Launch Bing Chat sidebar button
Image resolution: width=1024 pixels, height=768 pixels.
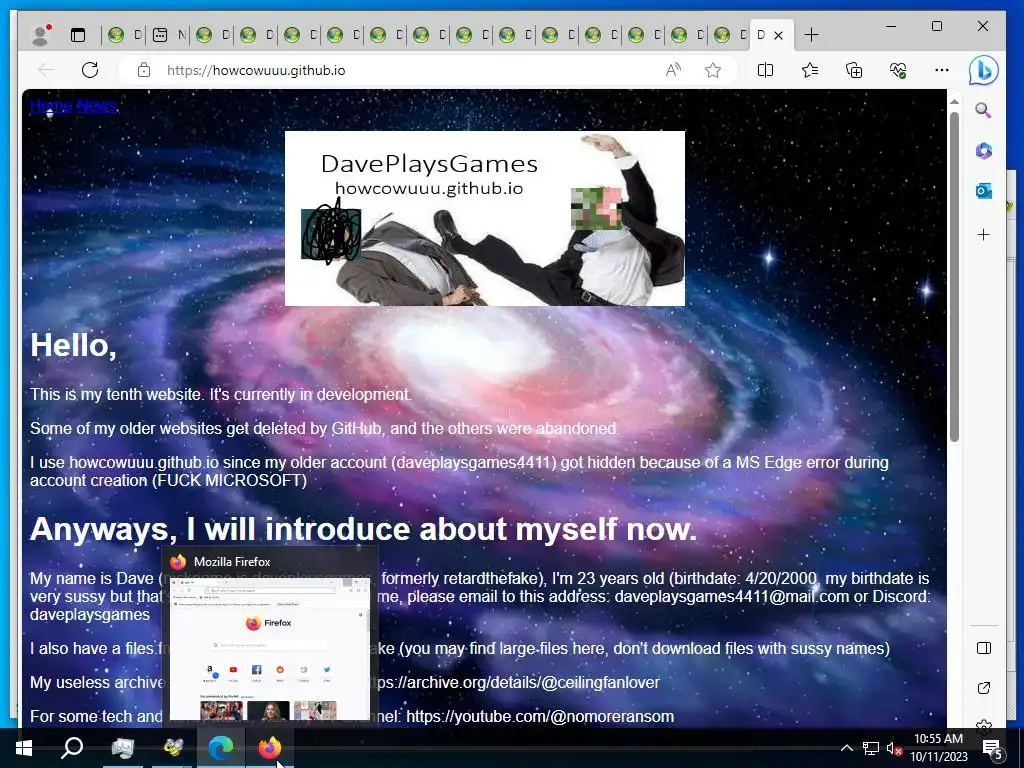tap(984, 70)
